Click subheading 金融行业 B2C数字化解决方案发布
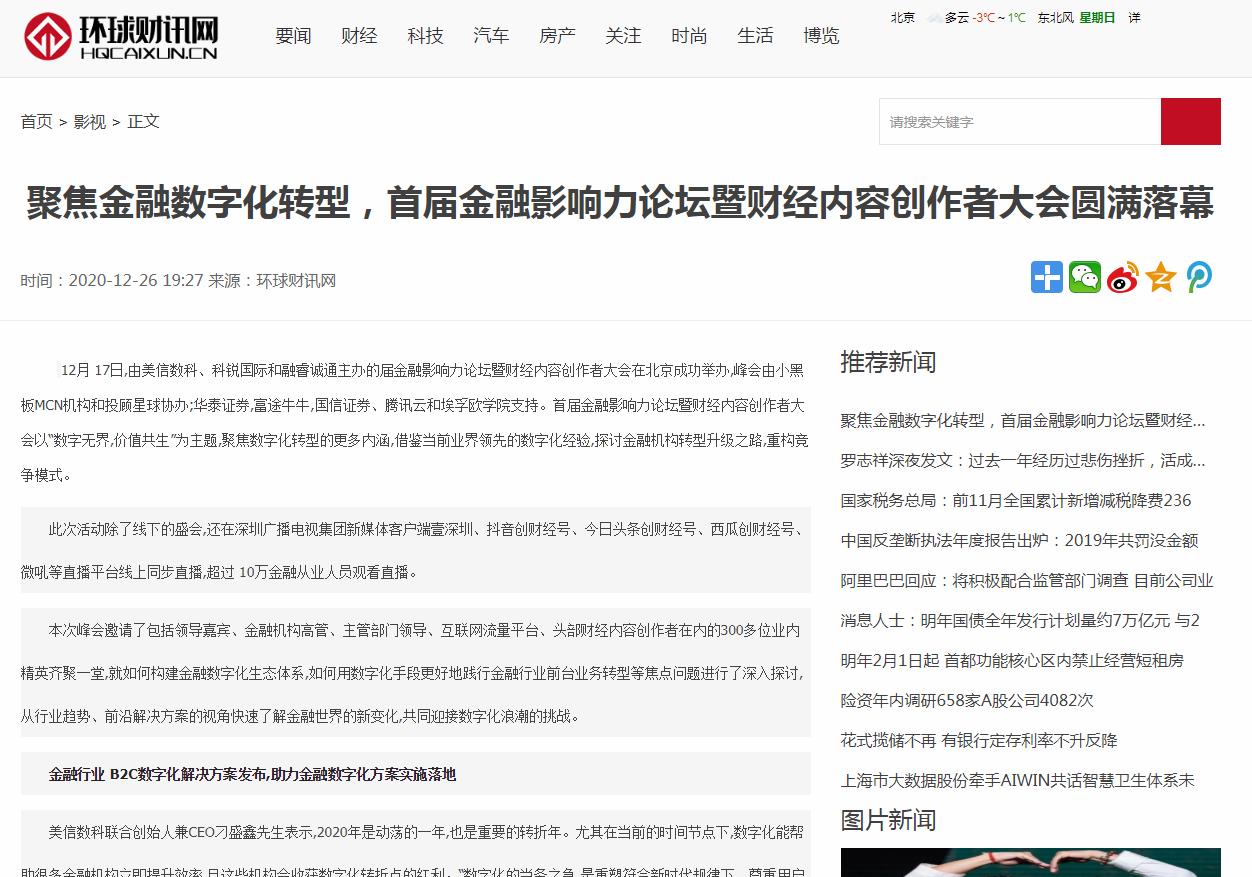1252x877 pixels. click(252, 774)
